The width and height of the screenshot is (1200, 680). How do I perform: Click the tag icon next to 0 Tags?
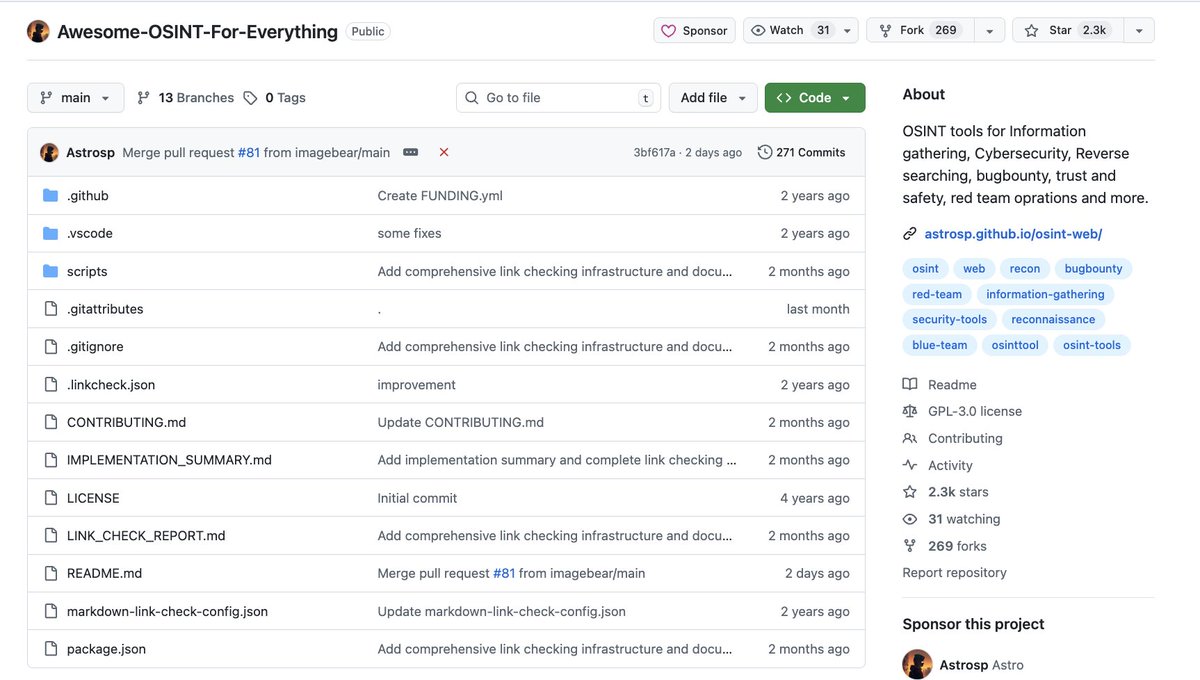250,98
